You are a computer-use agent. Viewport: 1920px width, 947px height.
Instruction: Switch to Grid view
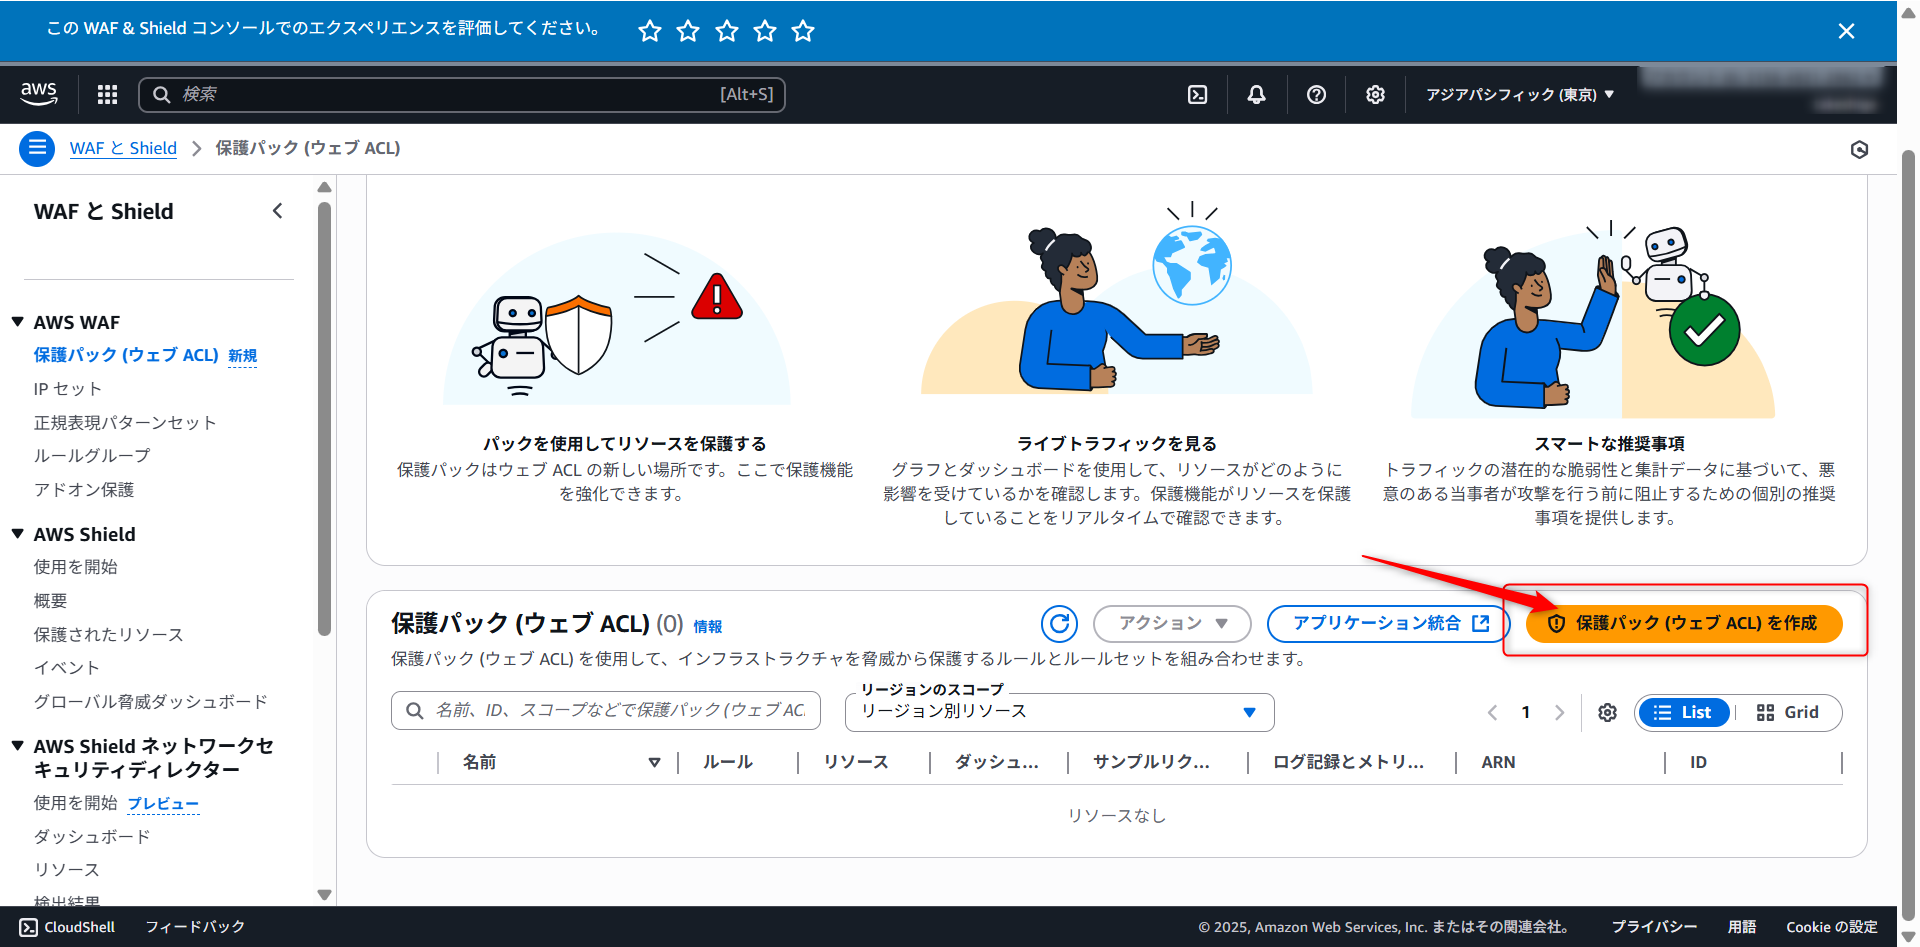coord(1788,712)
